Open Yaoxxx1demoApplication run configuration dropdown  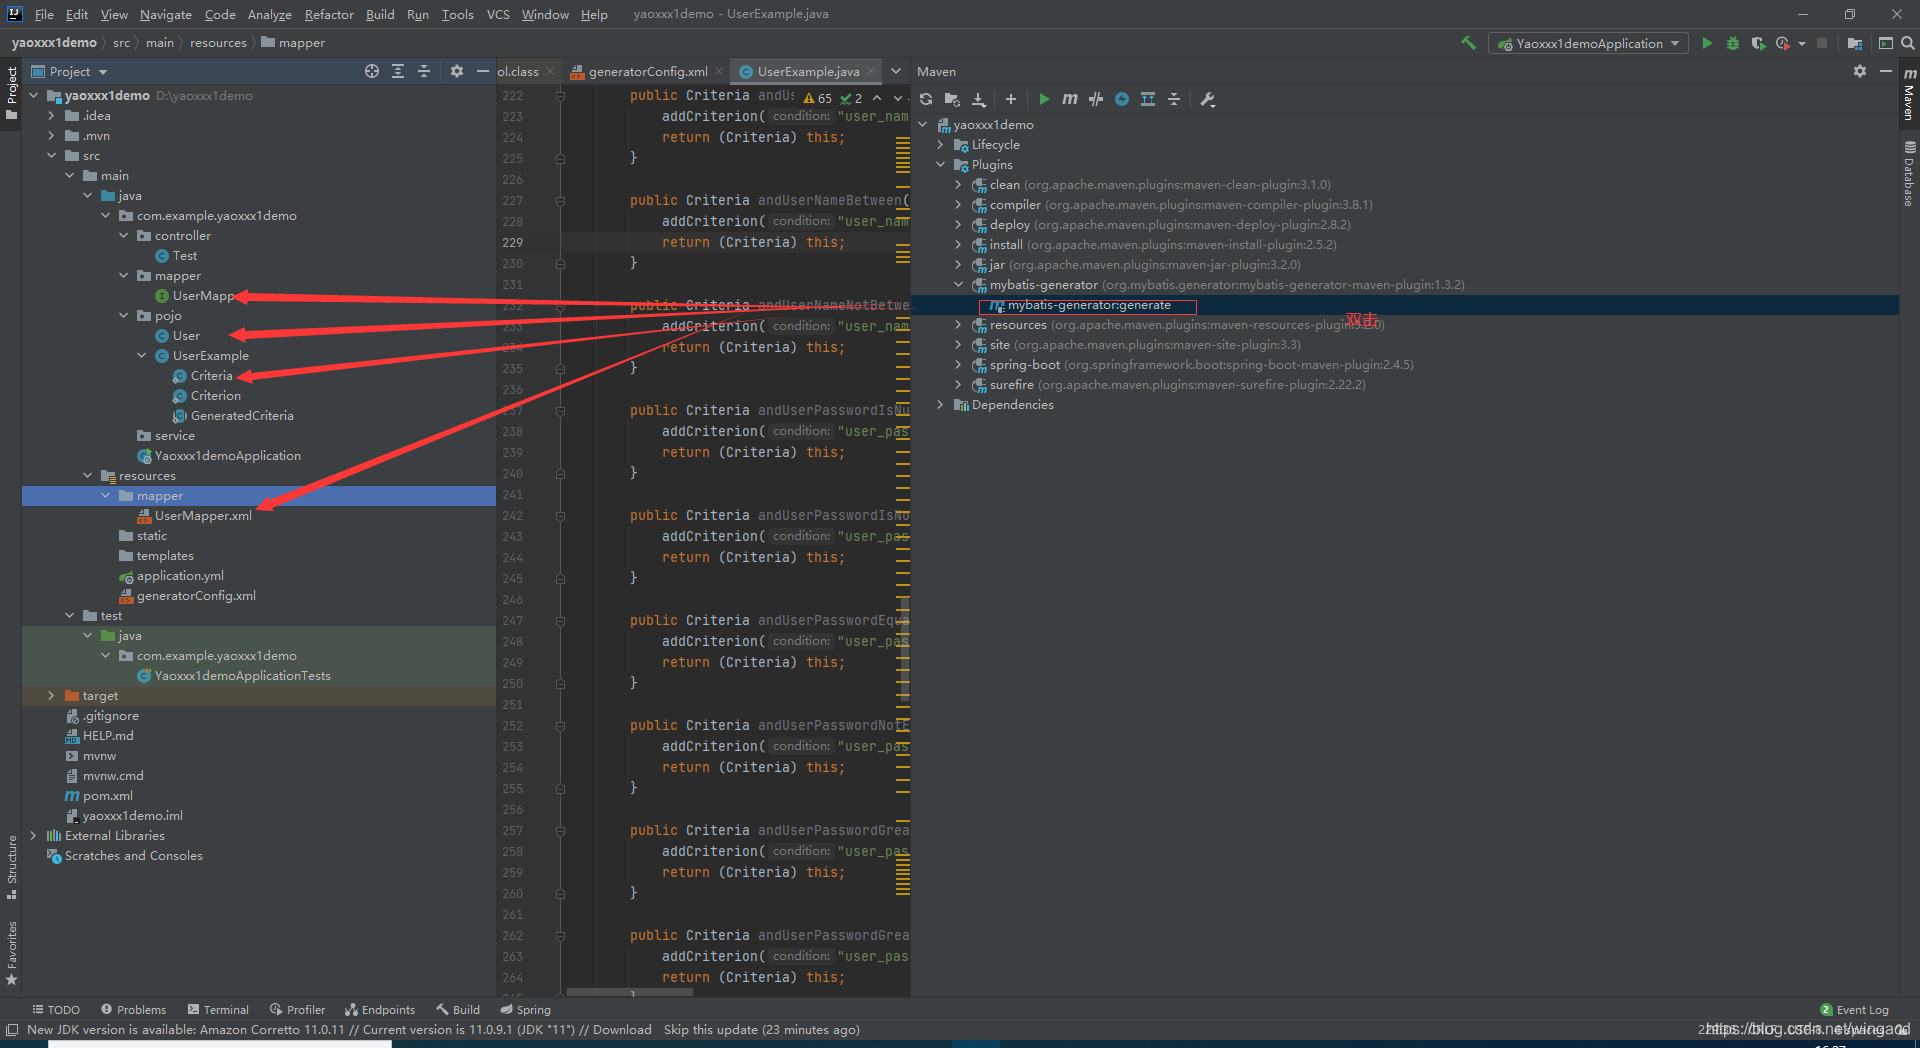(1588, 43)
